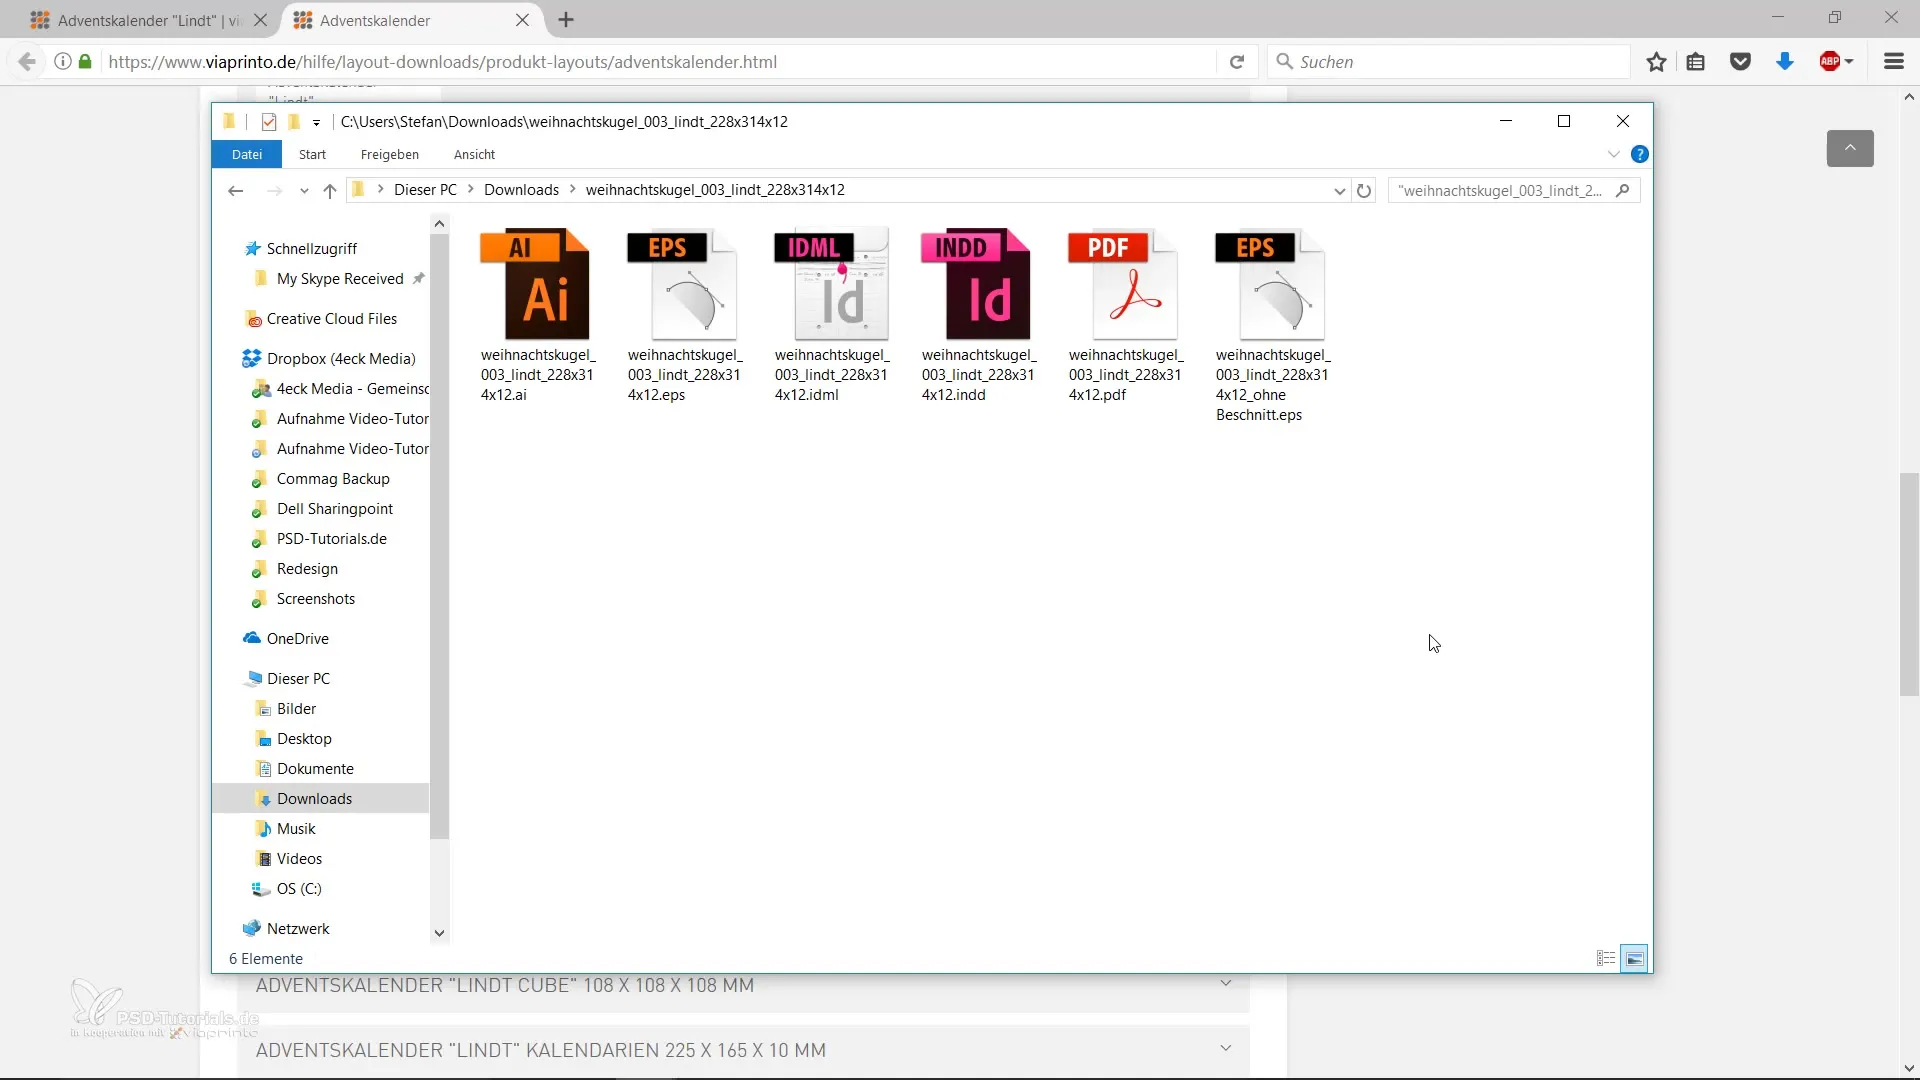
Task: Click the Adblock Plus icon
Action: click(1830, 62)
